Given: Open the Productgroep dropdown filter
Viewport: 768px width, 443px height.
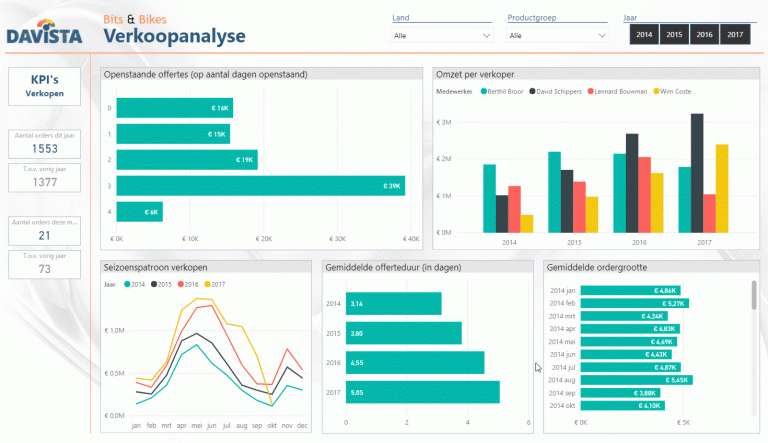Looking at the screenshot, I should click(557, 35).
